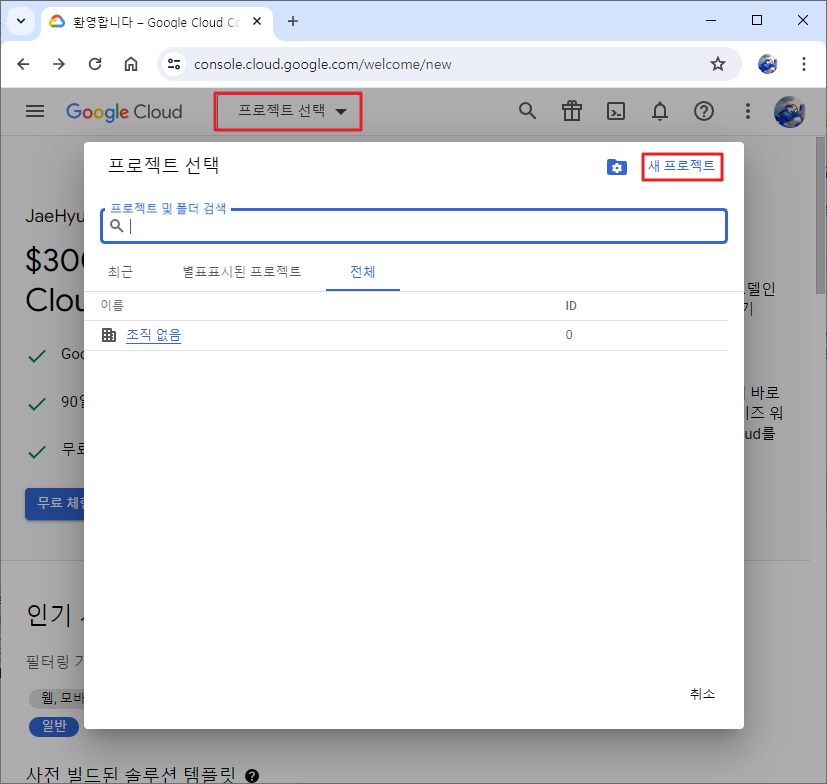Select the 전체 tab
This screenshot has height=784, width=827.
363,272
